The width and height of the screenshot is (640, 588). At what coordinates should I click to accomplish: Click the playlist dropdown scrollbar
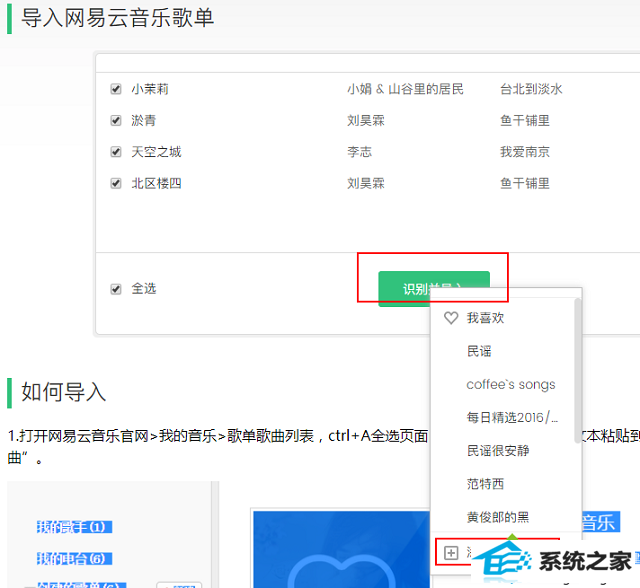(x=577, y=371)
